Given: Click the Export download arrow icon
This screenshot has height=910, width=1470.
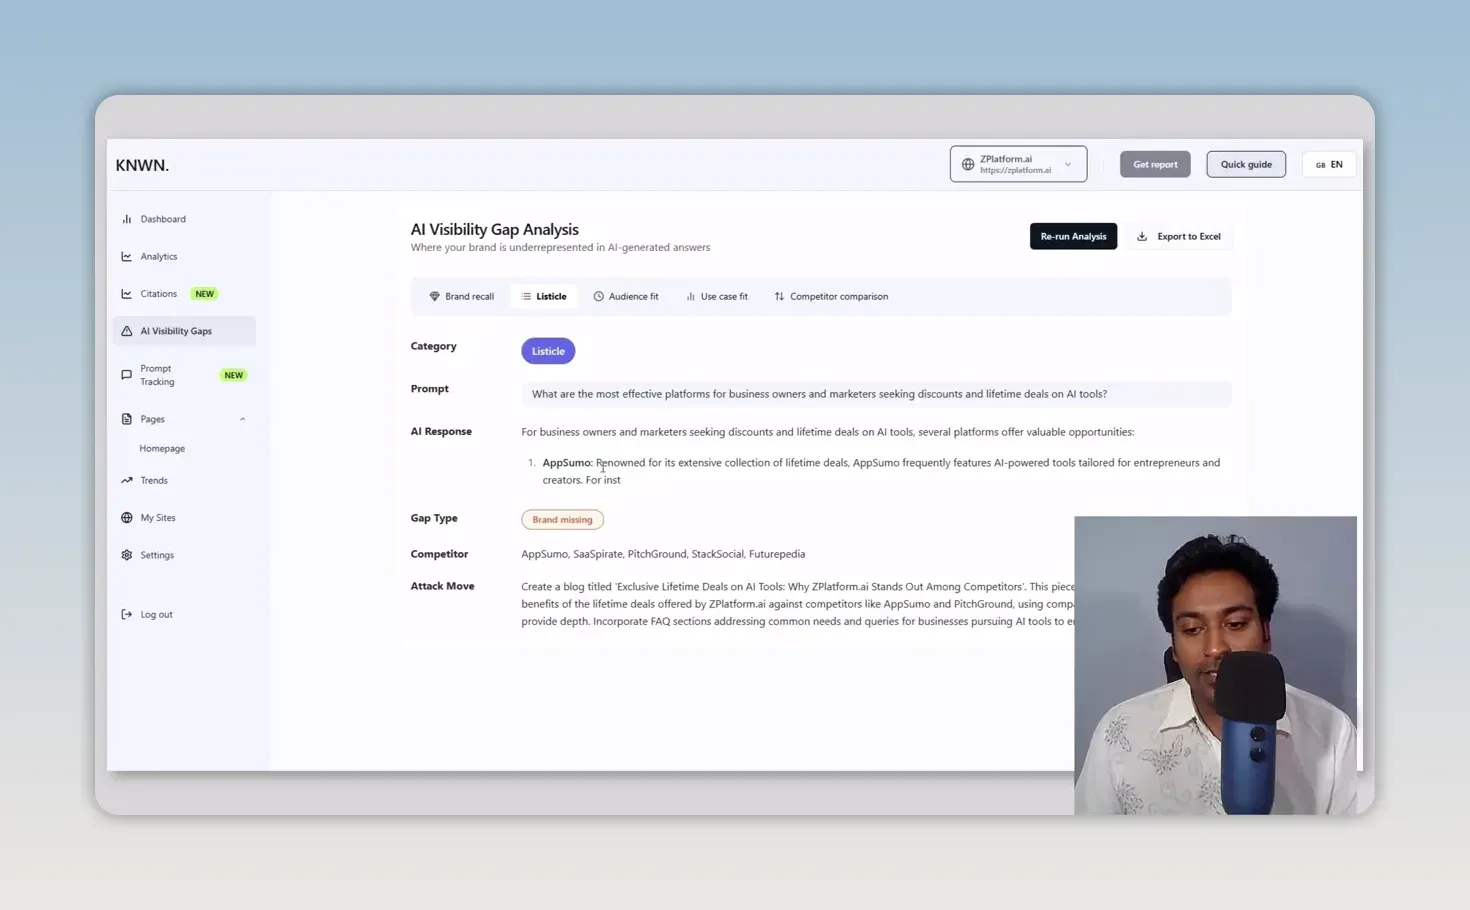Looking at the screenshot, I should (1142, 236).
